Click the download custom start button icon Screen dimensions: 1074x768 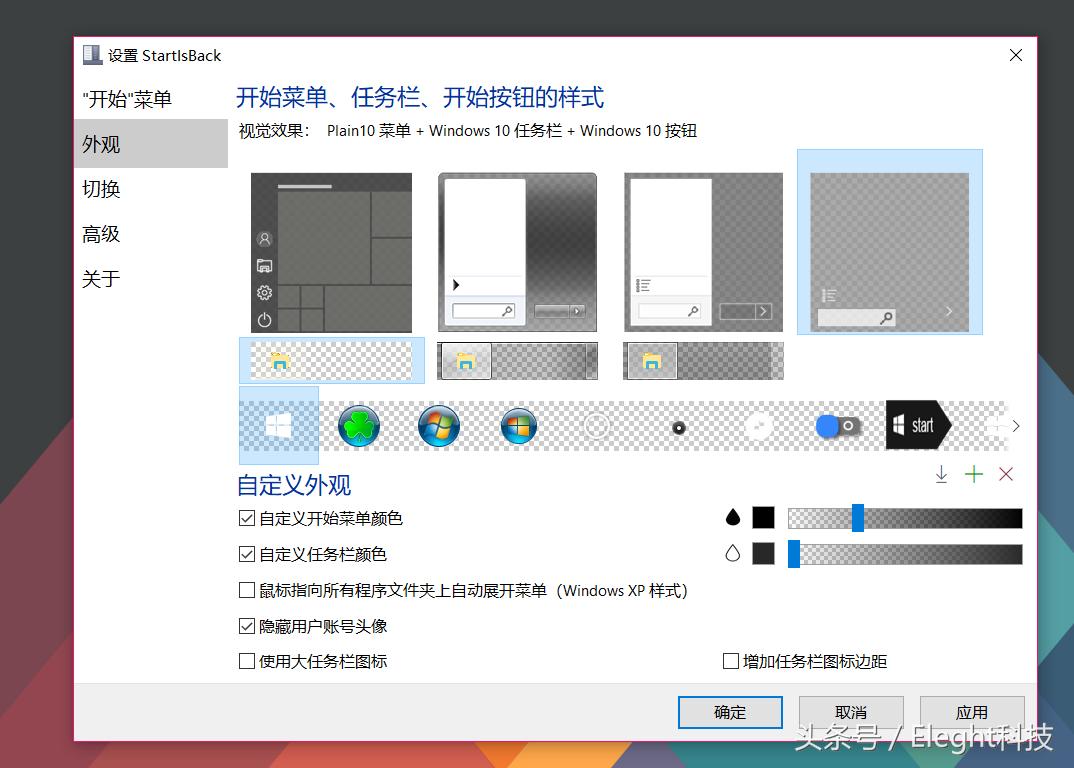(941, 474)
